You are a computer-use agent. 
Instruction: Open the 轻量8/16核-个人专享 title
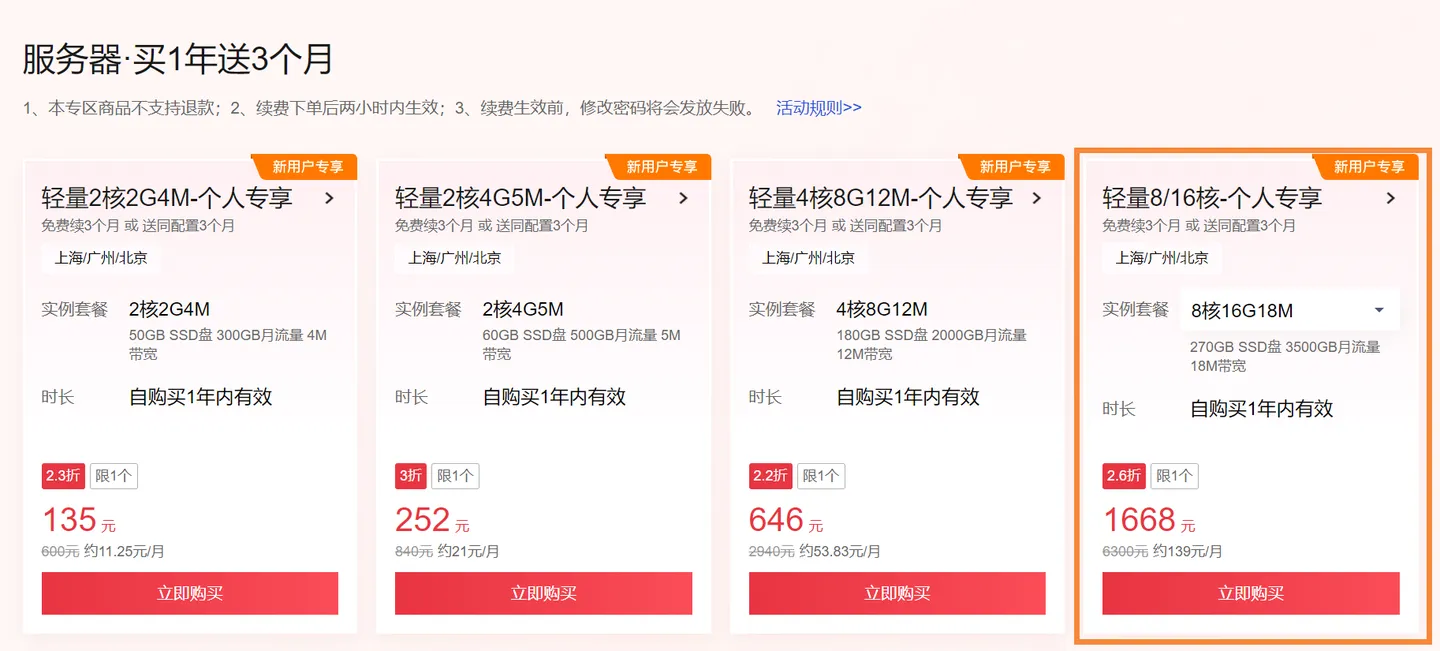point(1212,198)
